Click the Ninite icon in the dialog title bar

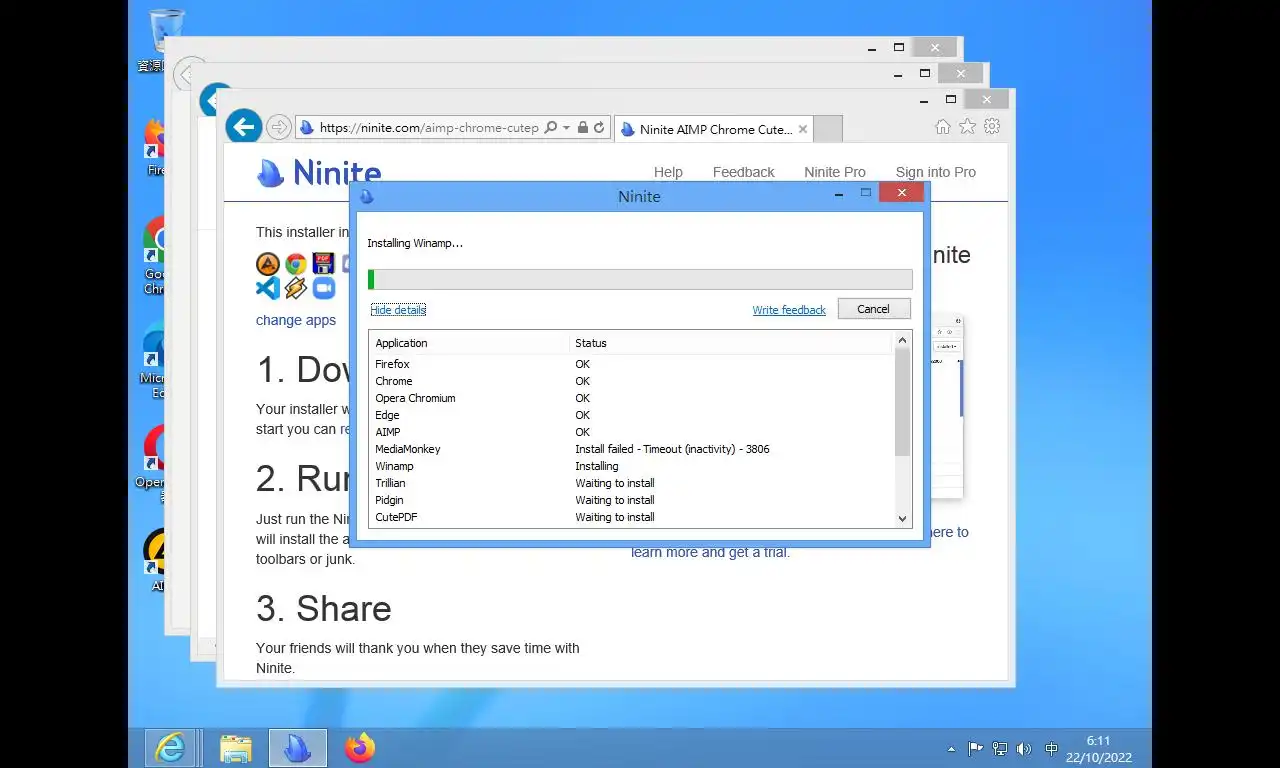[x=366, y=196]
